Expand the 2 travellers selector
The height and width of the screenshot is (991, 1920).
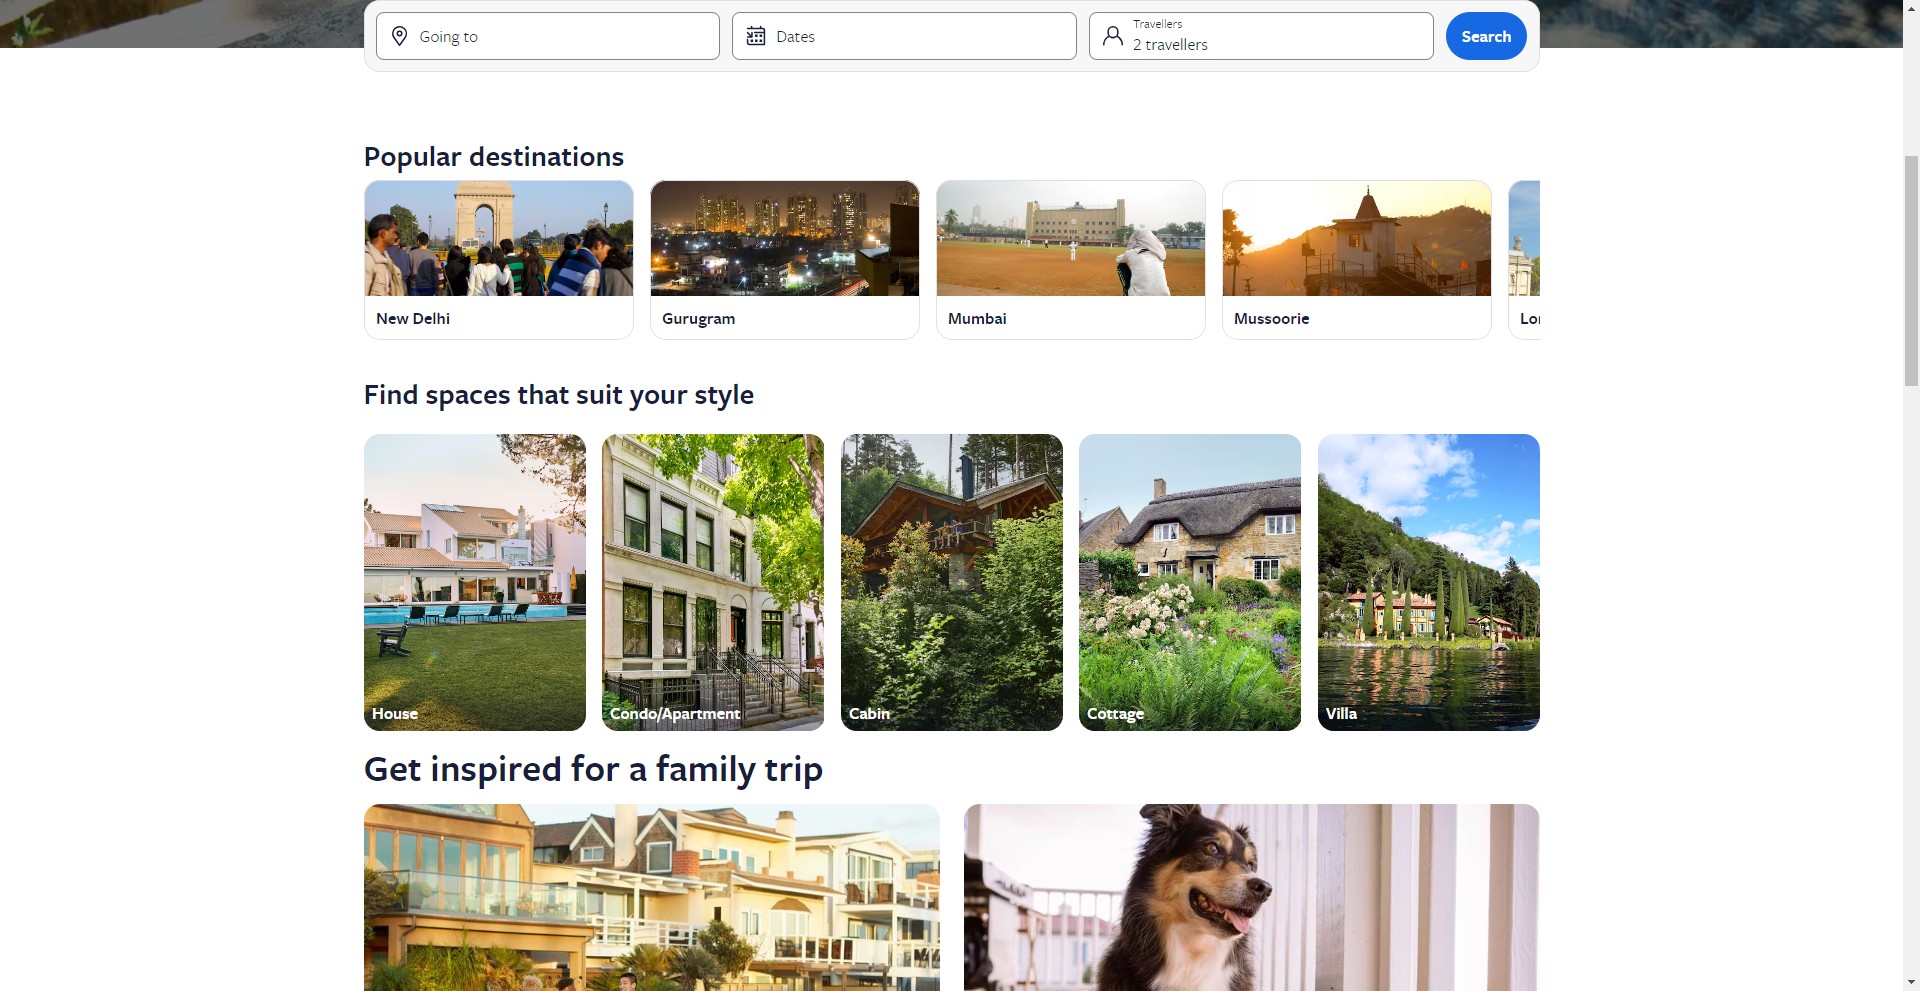tap(1261, 36)
